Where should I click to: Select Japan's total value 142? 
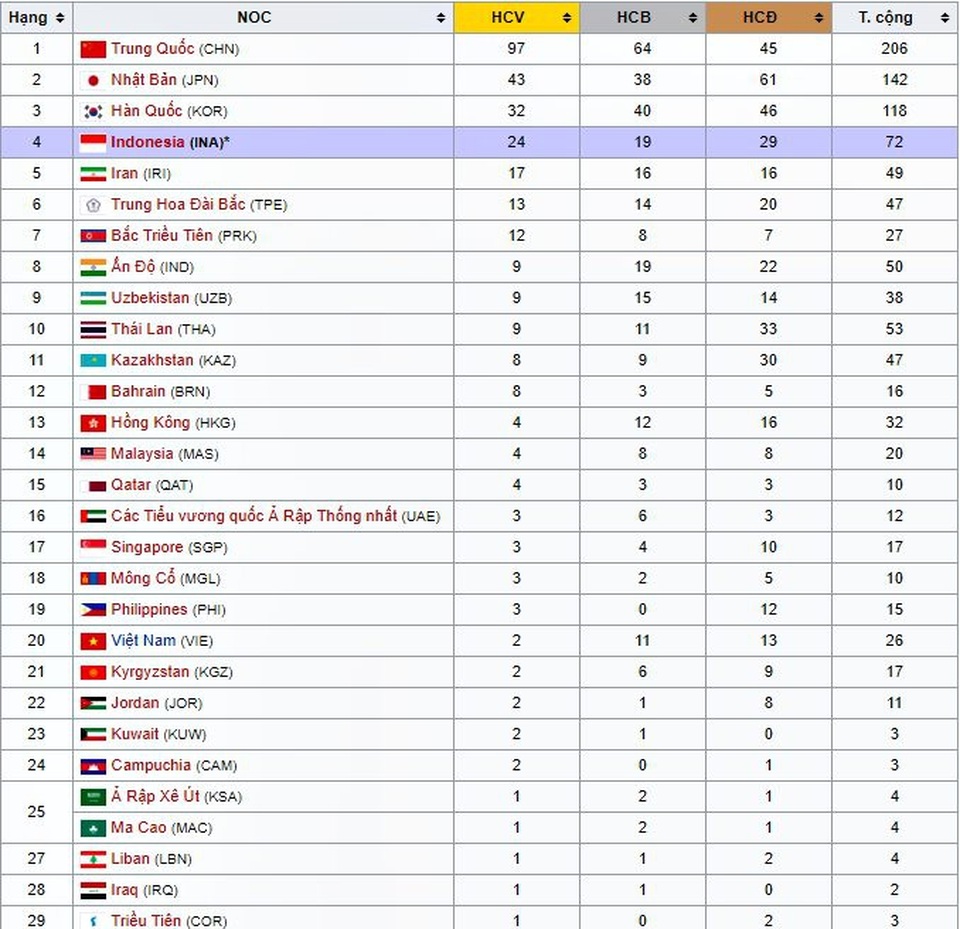point(894,80)
